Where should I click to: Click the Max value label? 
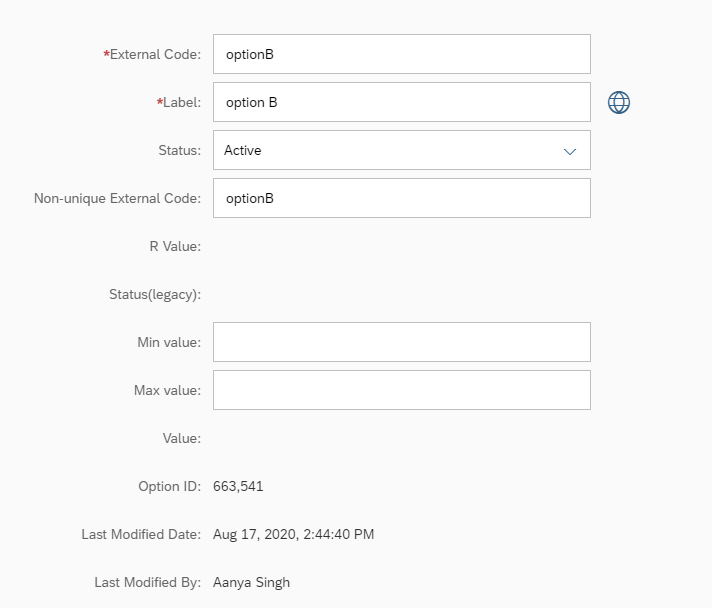pyautogui.click(x=167, y=391)
